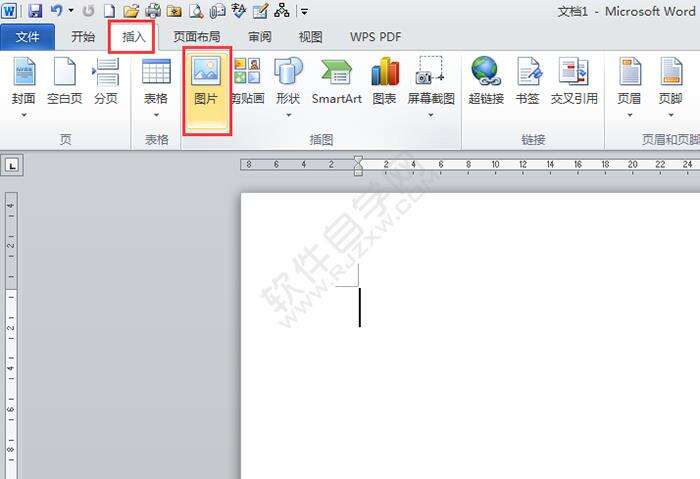Insert a 分页 page break
Image resolution: width=700 pixels, height=479 pixels.
(x=106, y=82)
